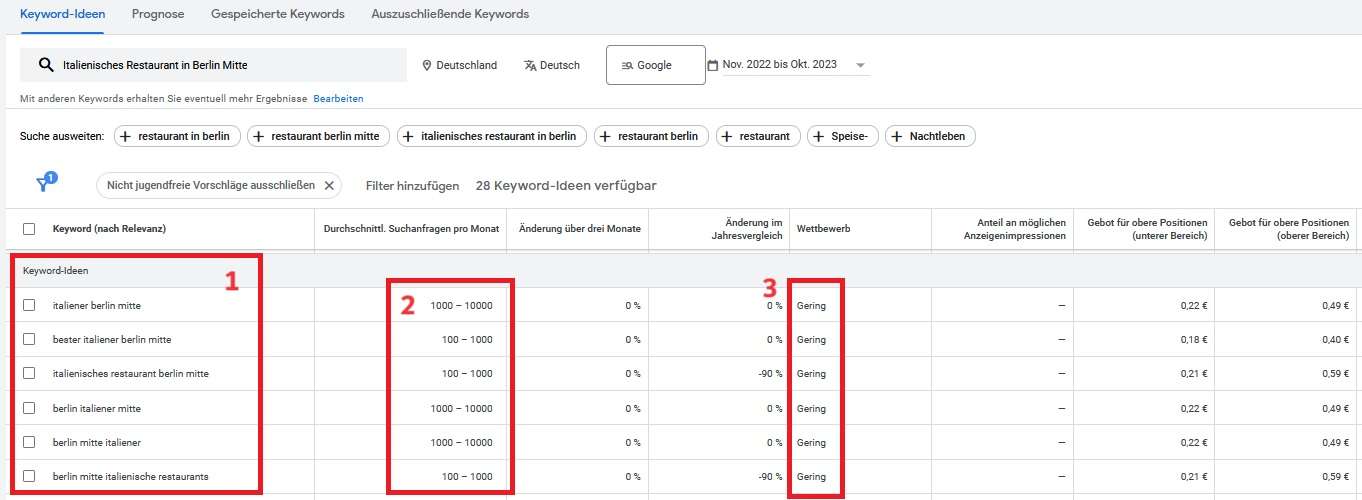Open the date range dropdown arrow

(860, 66)
